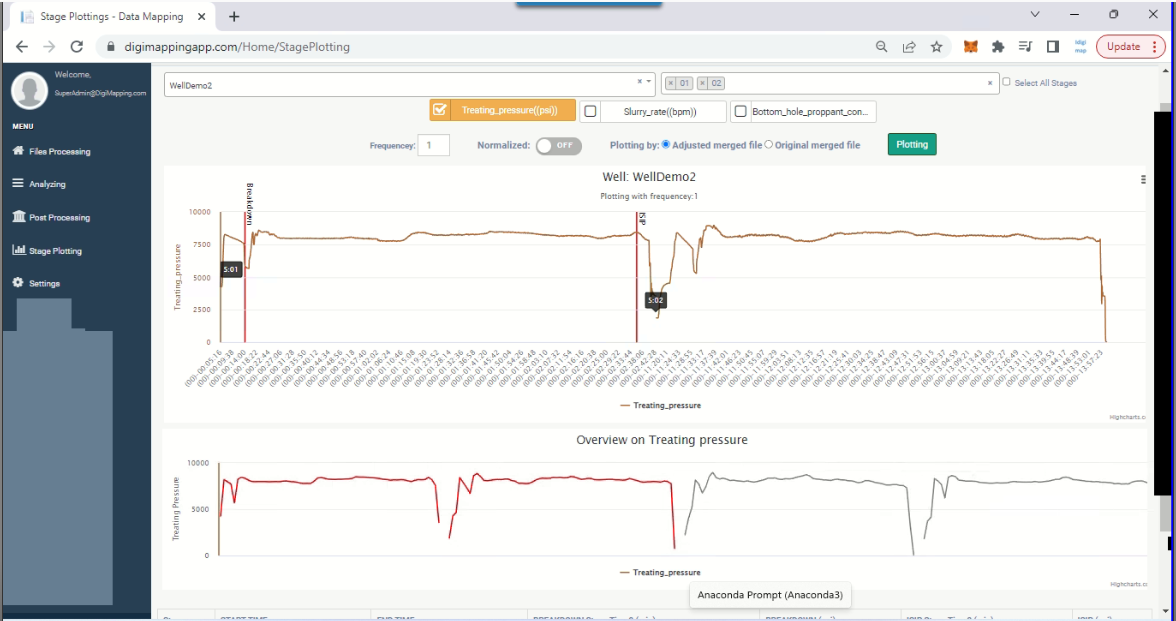1176x621 pixels.
Task: Check the Slurry_rate((bpm)) checkbox
Action: [x=590, y=112]
